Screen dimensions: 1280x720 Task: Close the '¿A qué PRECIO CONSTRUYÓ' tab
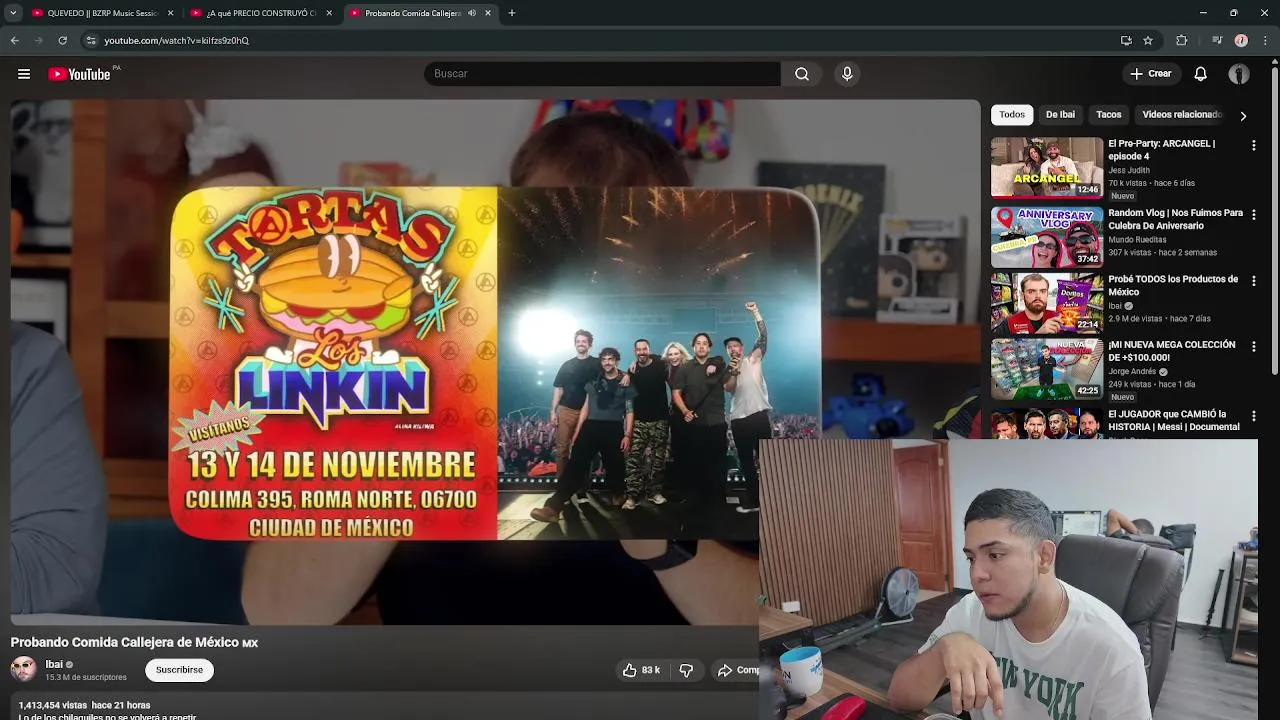[329, 13]
